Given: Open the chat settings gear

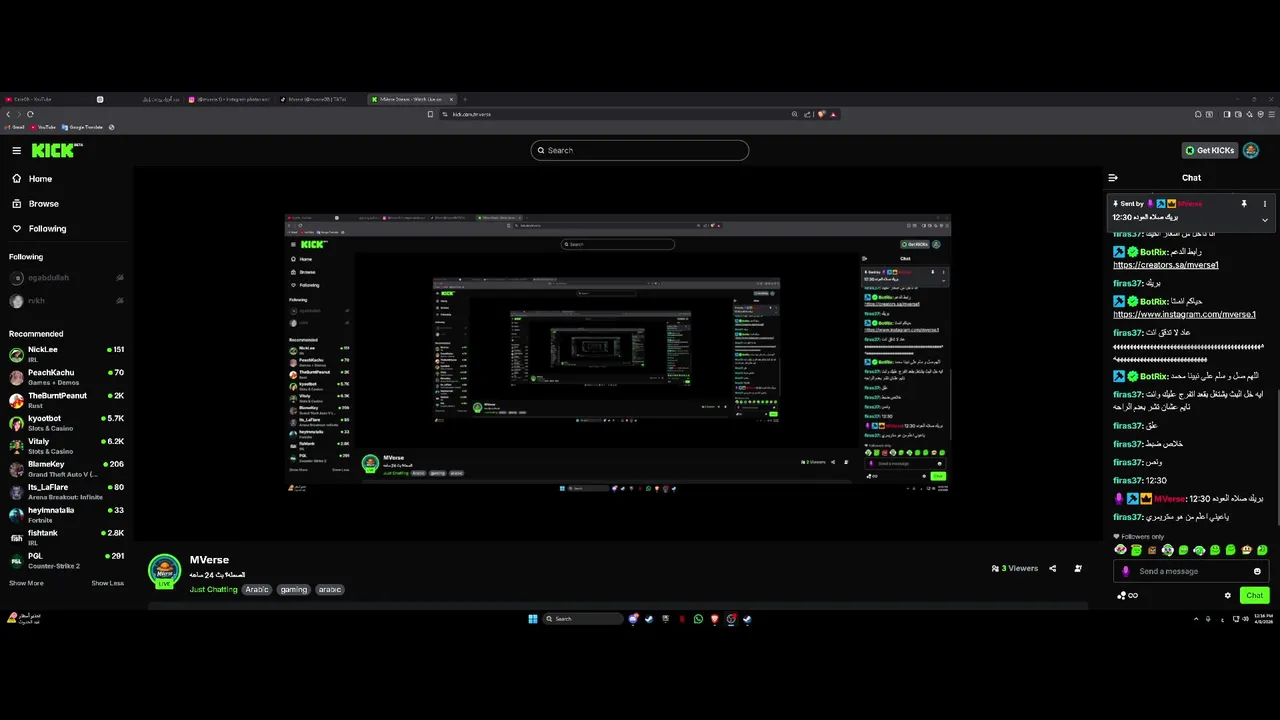Looking at the screenshot, I should pyautogui.click(x=1228, y=595).
